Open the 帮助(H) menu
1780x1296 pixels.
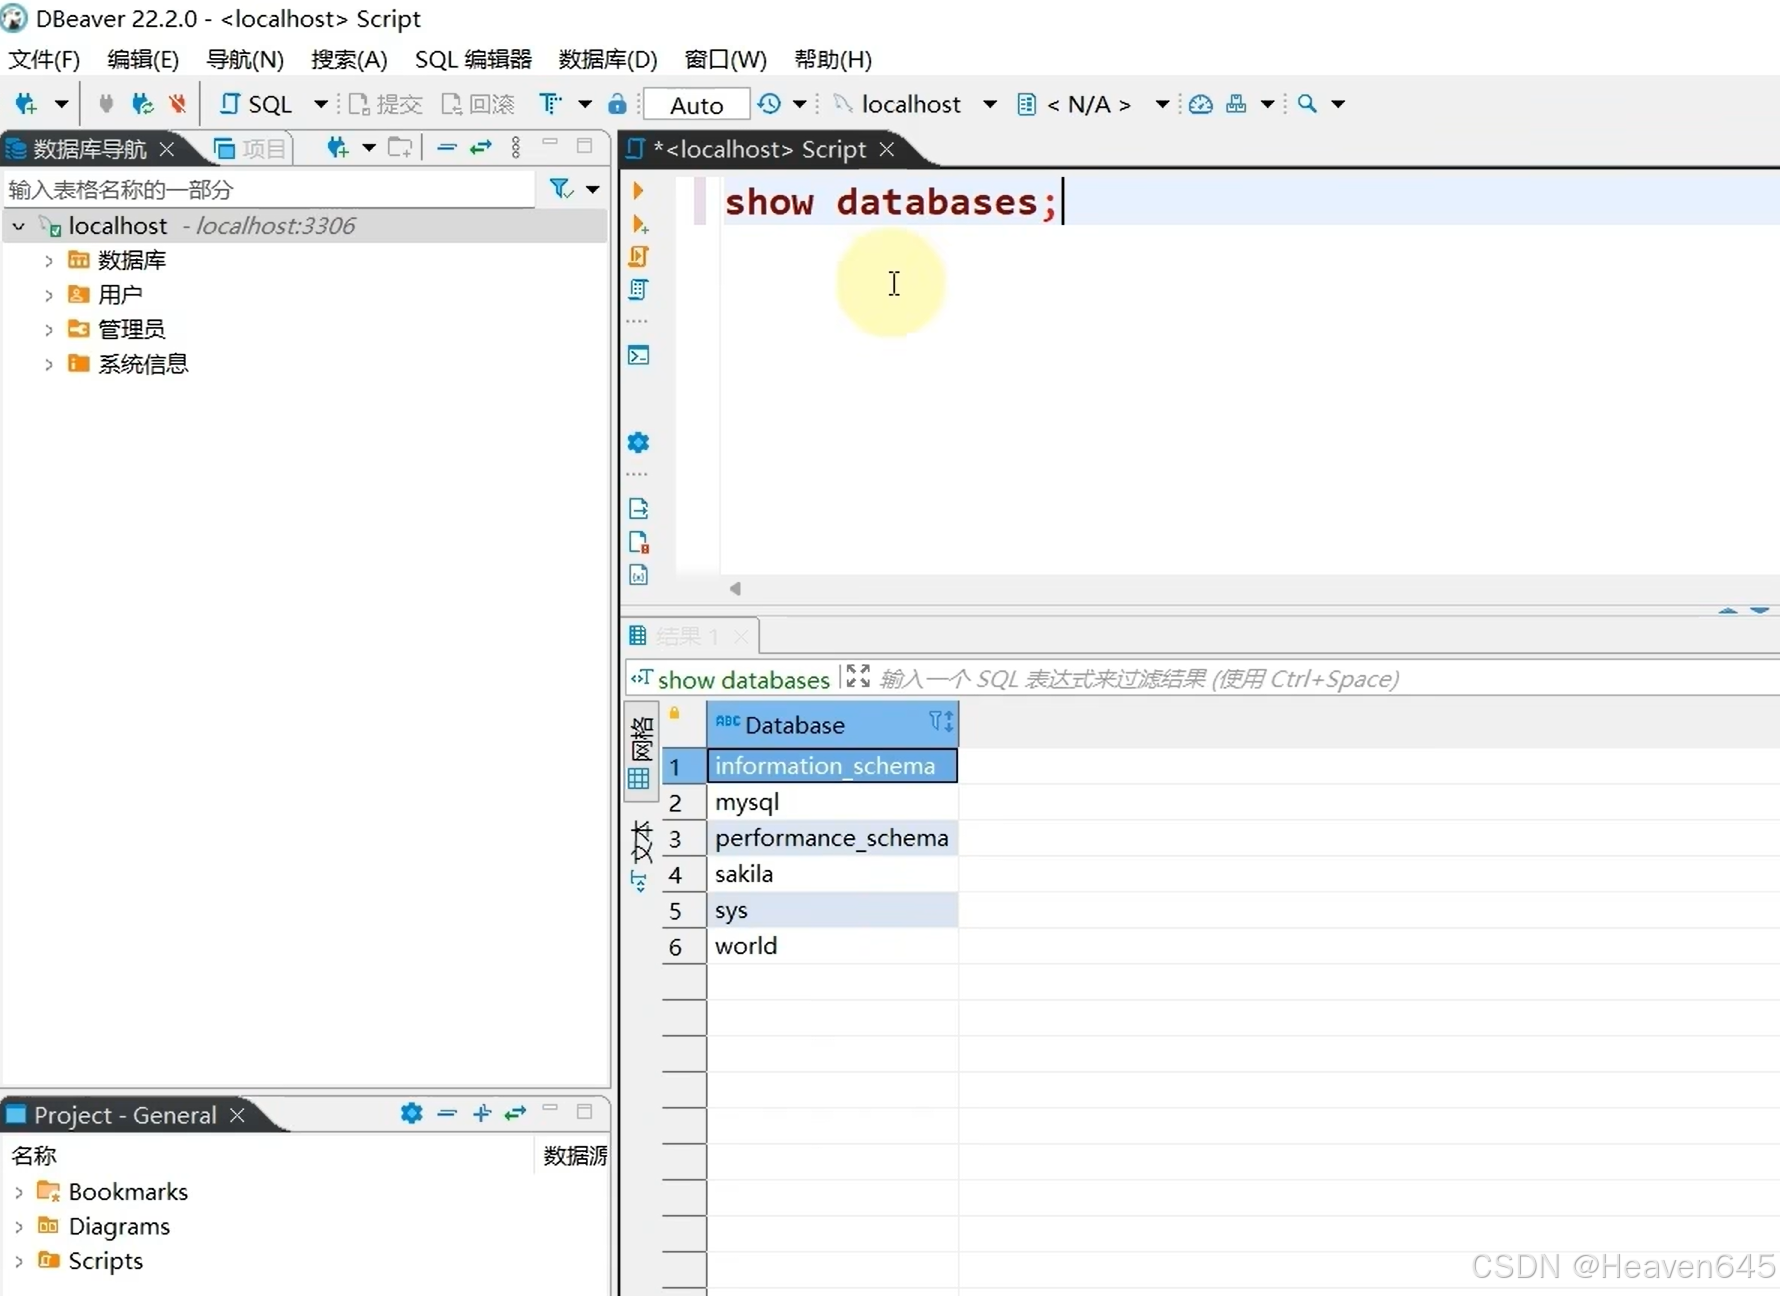point(833,59)
